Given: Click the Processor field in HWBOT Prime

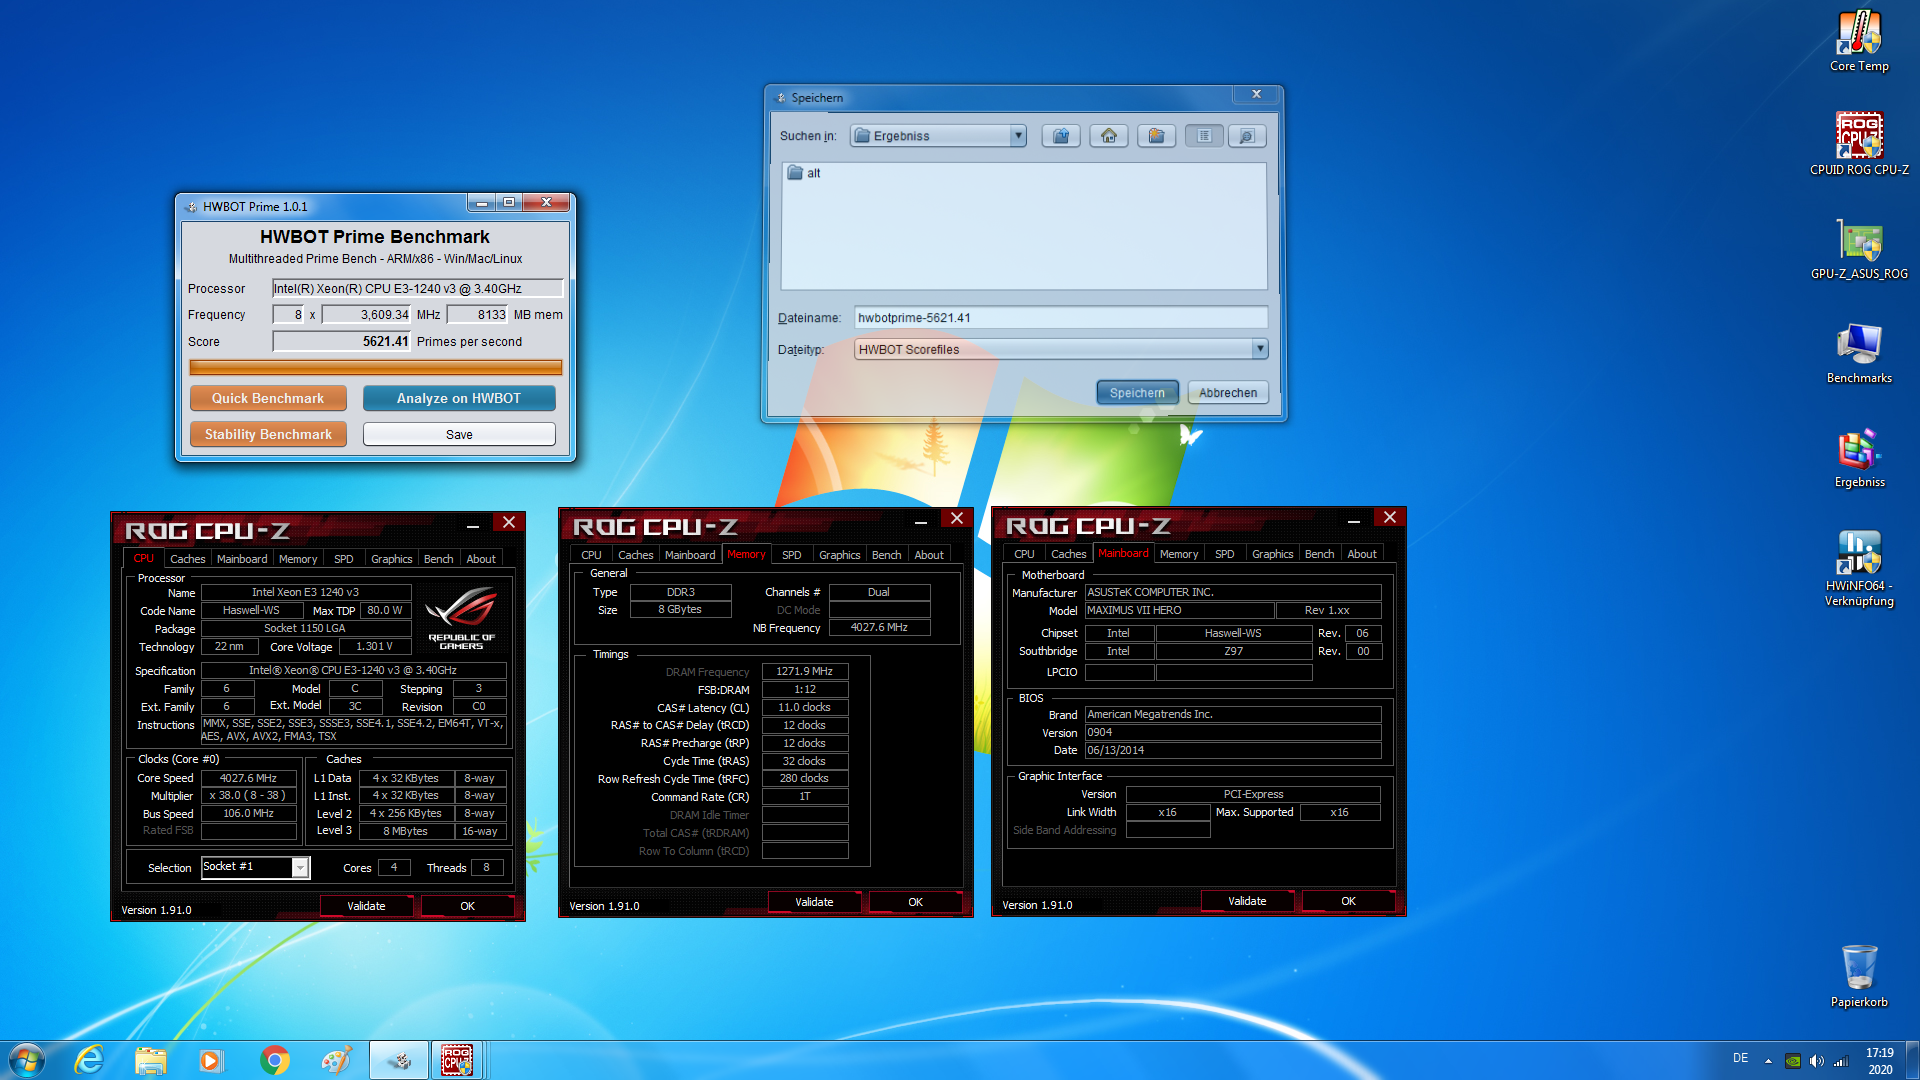Looking at the screenshot, I should [x=418, y=288].
